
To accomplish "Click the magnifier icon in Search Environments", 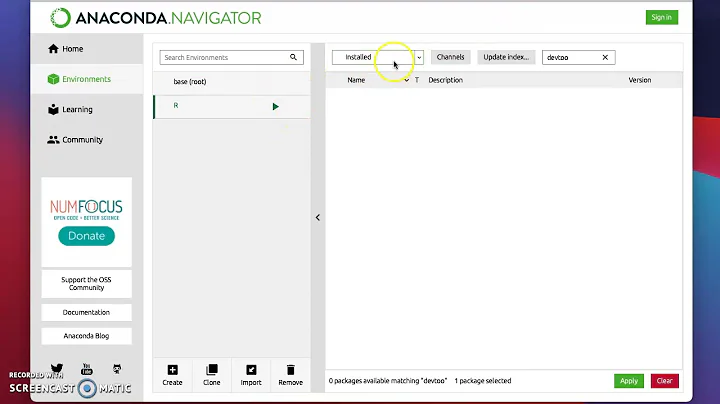I will pyautogui.click(x=293, y=57).
